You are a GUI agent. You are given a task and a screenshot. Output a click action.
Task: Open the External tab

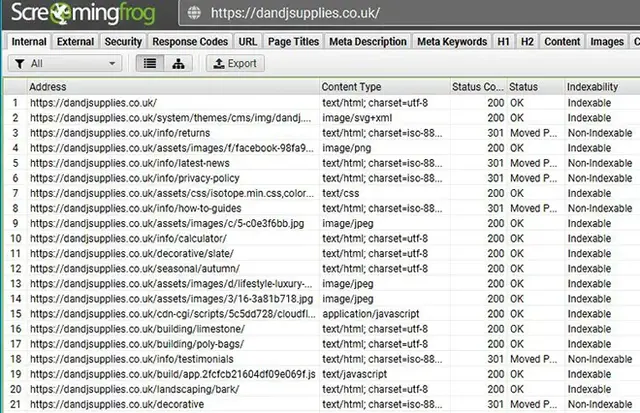(75, 42)
